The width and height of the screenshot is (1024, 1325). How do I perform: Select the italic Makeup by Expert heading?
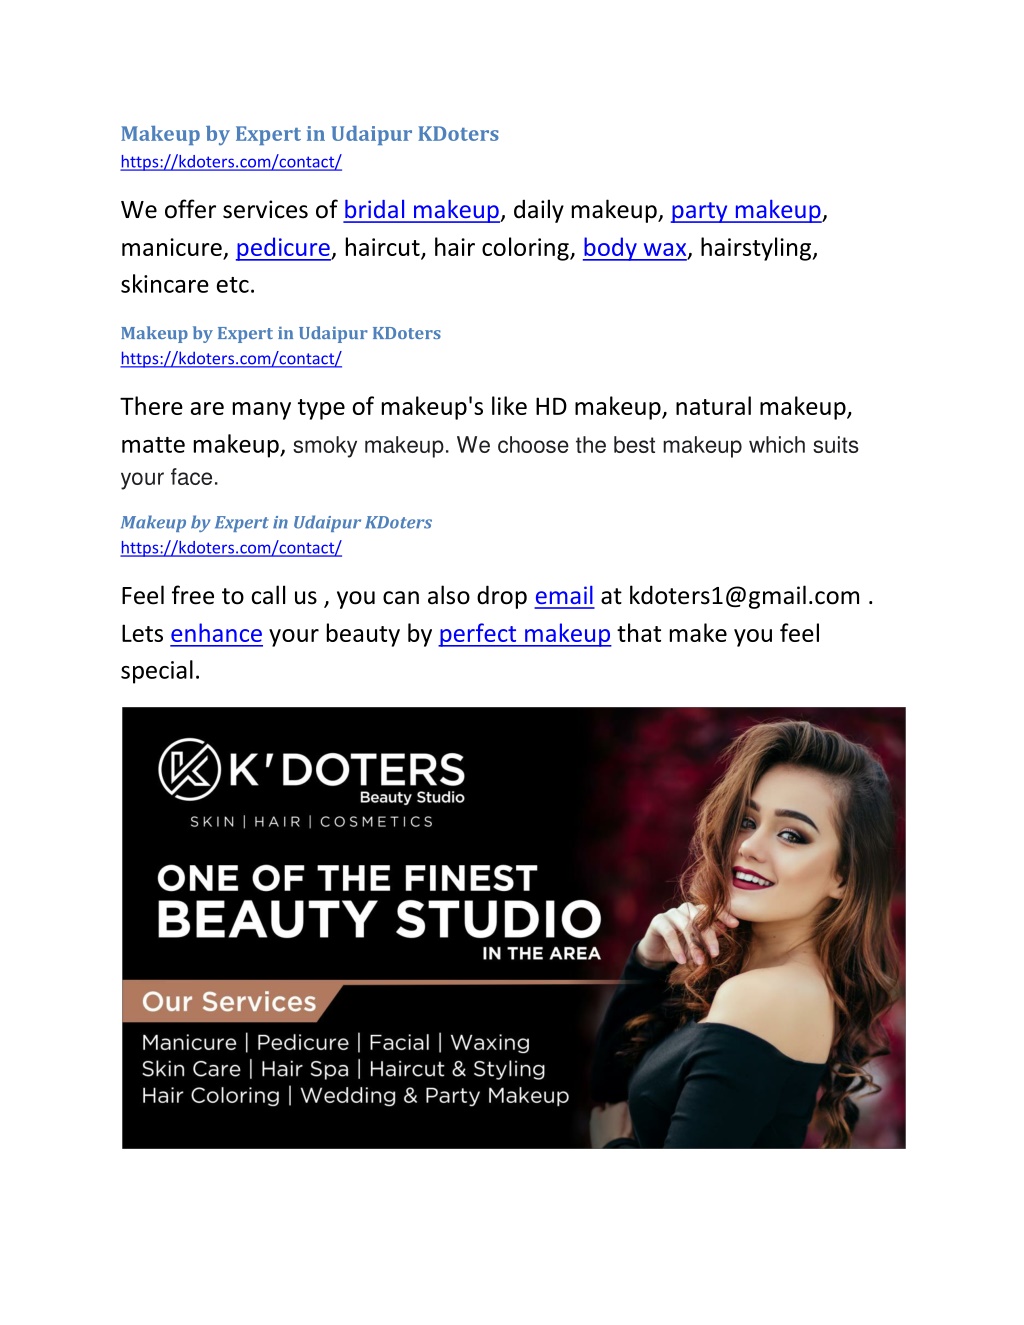[x=276, y=522]
